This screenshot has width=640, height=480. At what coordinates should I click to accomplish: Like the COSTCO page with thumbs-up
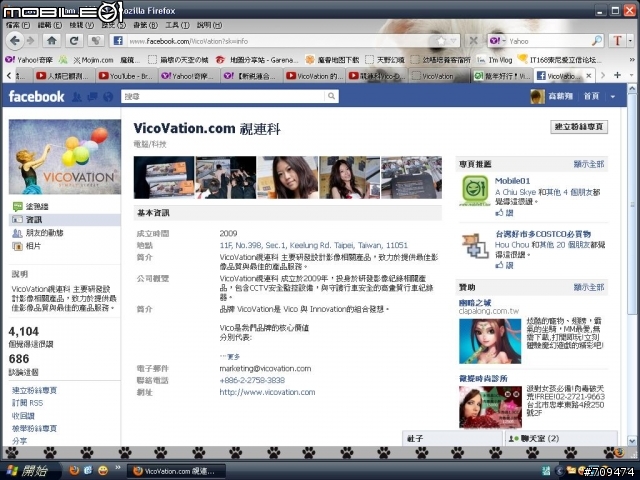pyautogui.click(x=500, y=265)
